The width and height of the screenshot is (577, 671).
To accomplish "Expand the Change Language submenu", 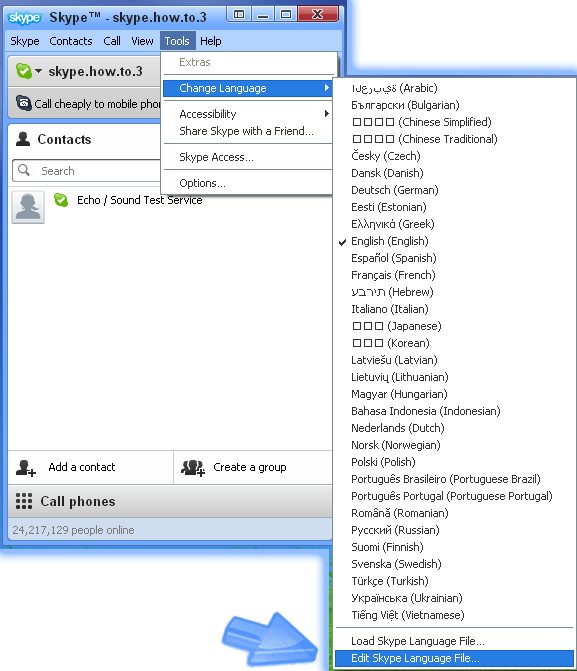I will (x=247, y=88).
